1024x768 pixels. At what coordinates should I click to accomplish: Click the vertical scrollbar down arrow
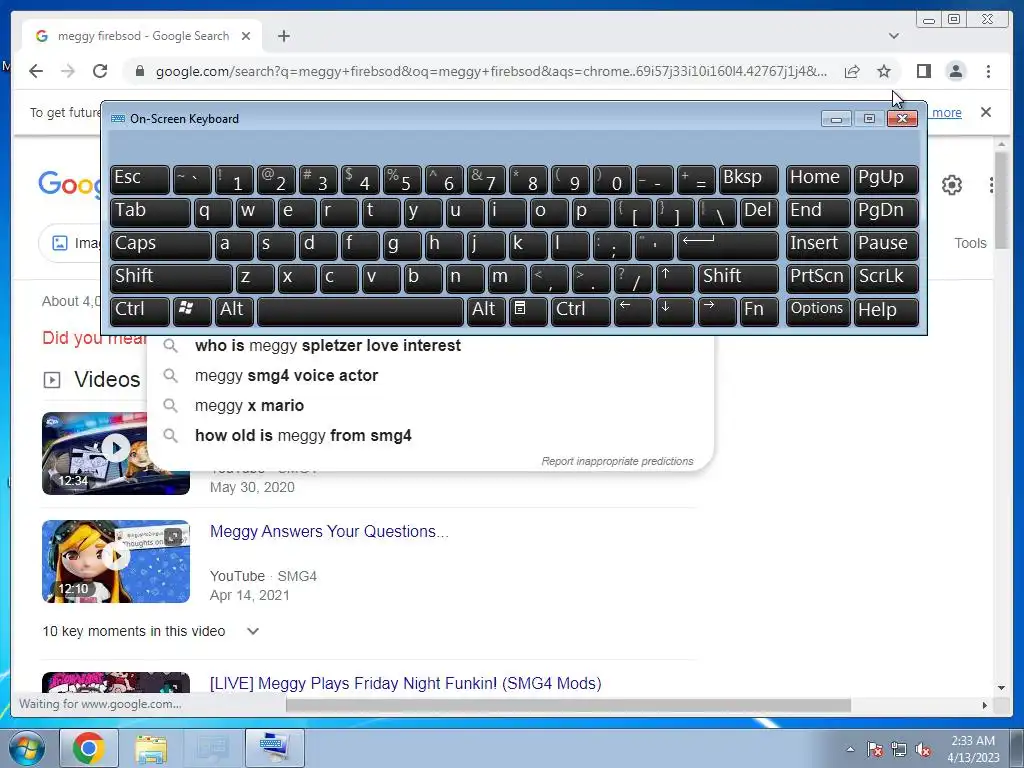pyautogui.click(x=1002, y=687)
